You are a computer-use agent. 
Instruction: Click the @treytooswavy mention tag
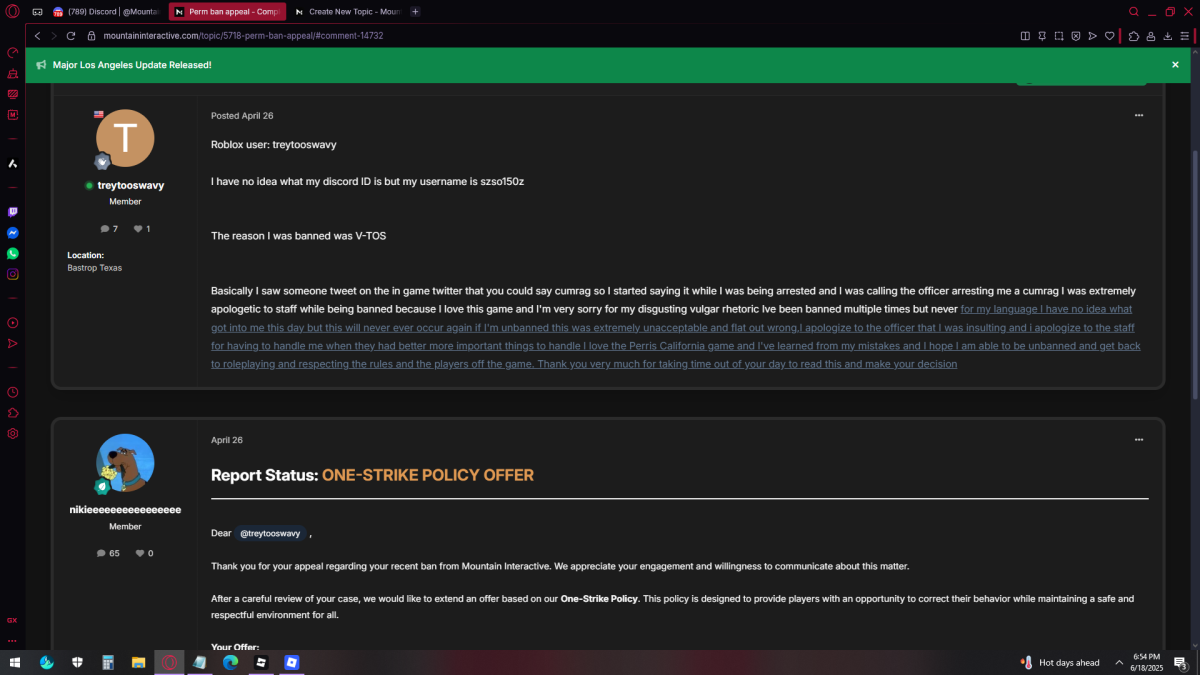pos(270,533)
